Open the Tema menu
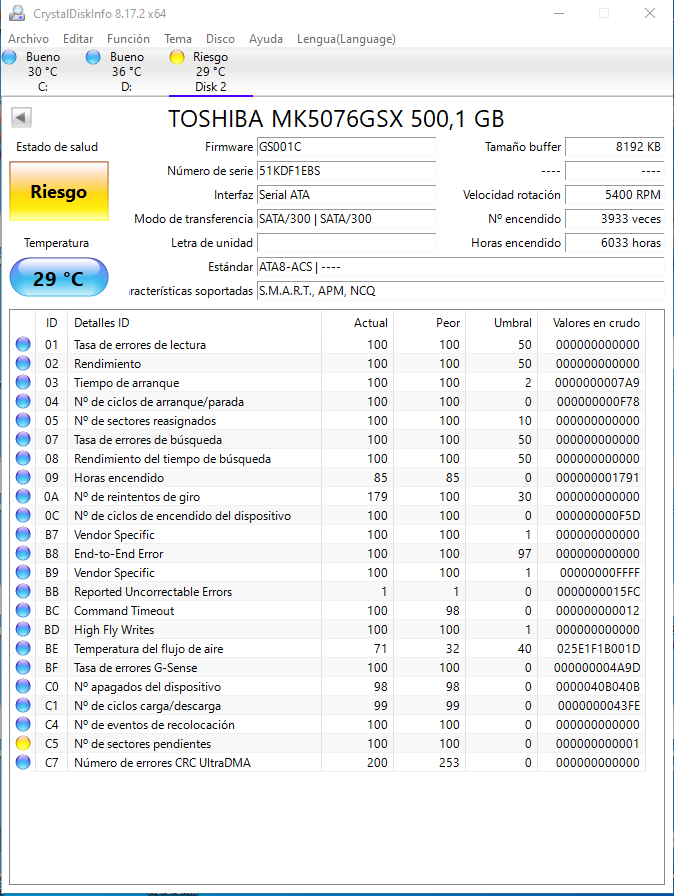The height and width of the screenshot is (896, 674). (178, 39)
